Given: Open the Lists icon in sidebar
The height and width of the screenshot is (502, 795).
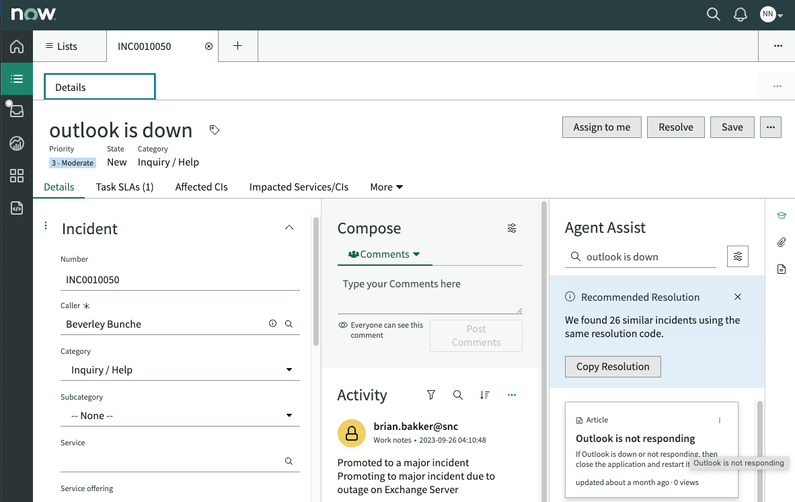Looking at the screenshot, I should (17, 79).
